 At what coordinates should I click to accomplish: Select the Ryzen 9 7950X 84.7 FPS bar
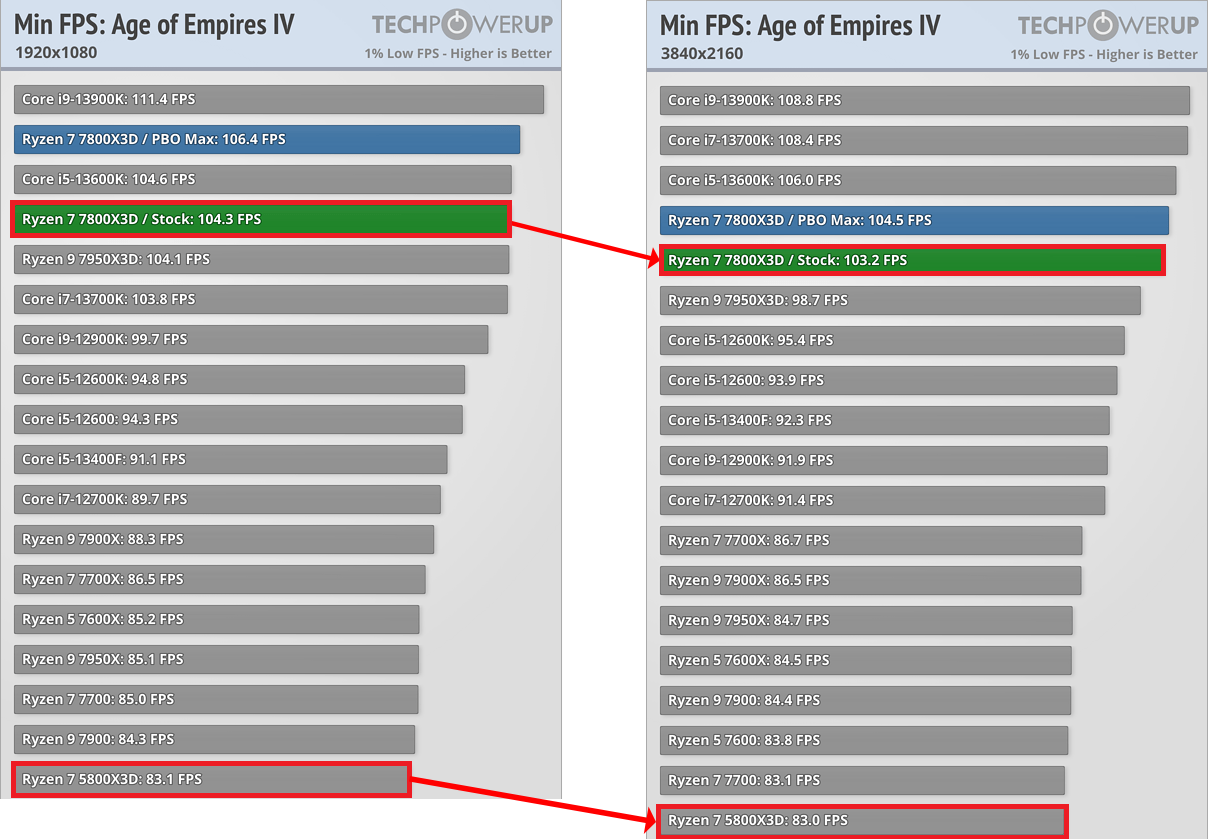pyautogui.click(x=866, y=620)
